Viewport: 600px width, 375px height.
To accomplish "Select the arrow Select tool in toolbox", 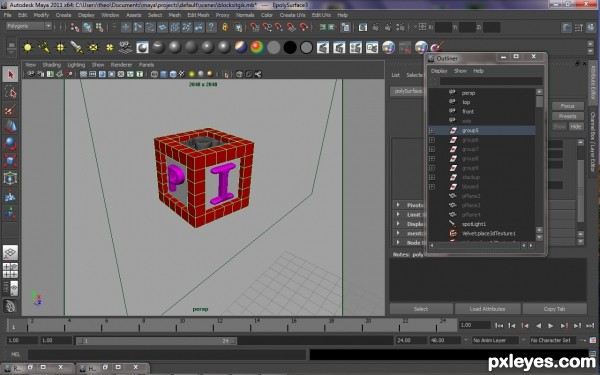I will (x=10, y=74).
